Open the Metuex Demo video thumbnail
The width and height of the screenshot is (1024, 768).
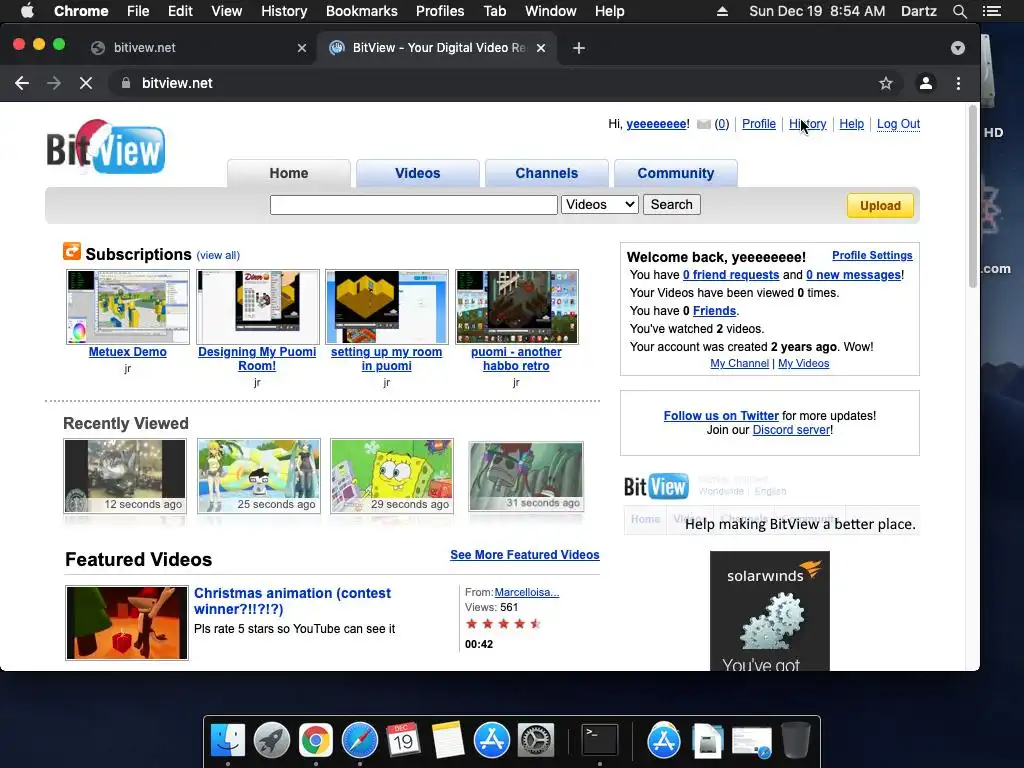tap(128, 307)
